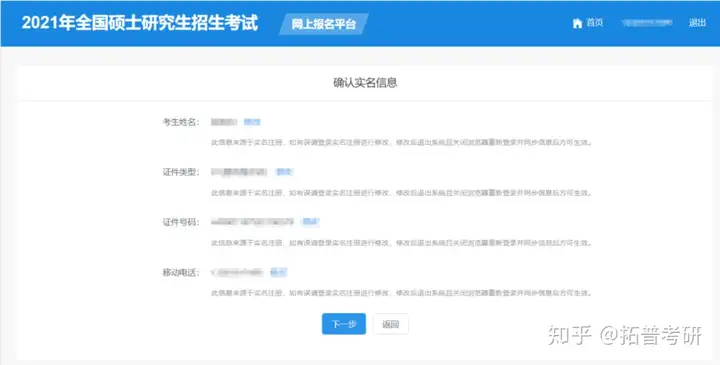720x365 pixels.
Task: Click the blurred mobile phone value
Action: 237,272
